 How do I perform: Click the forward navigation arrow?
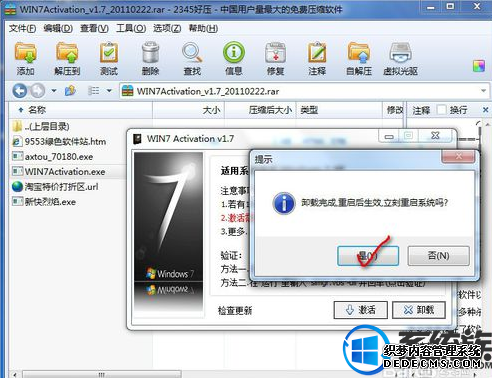(37, 90)
